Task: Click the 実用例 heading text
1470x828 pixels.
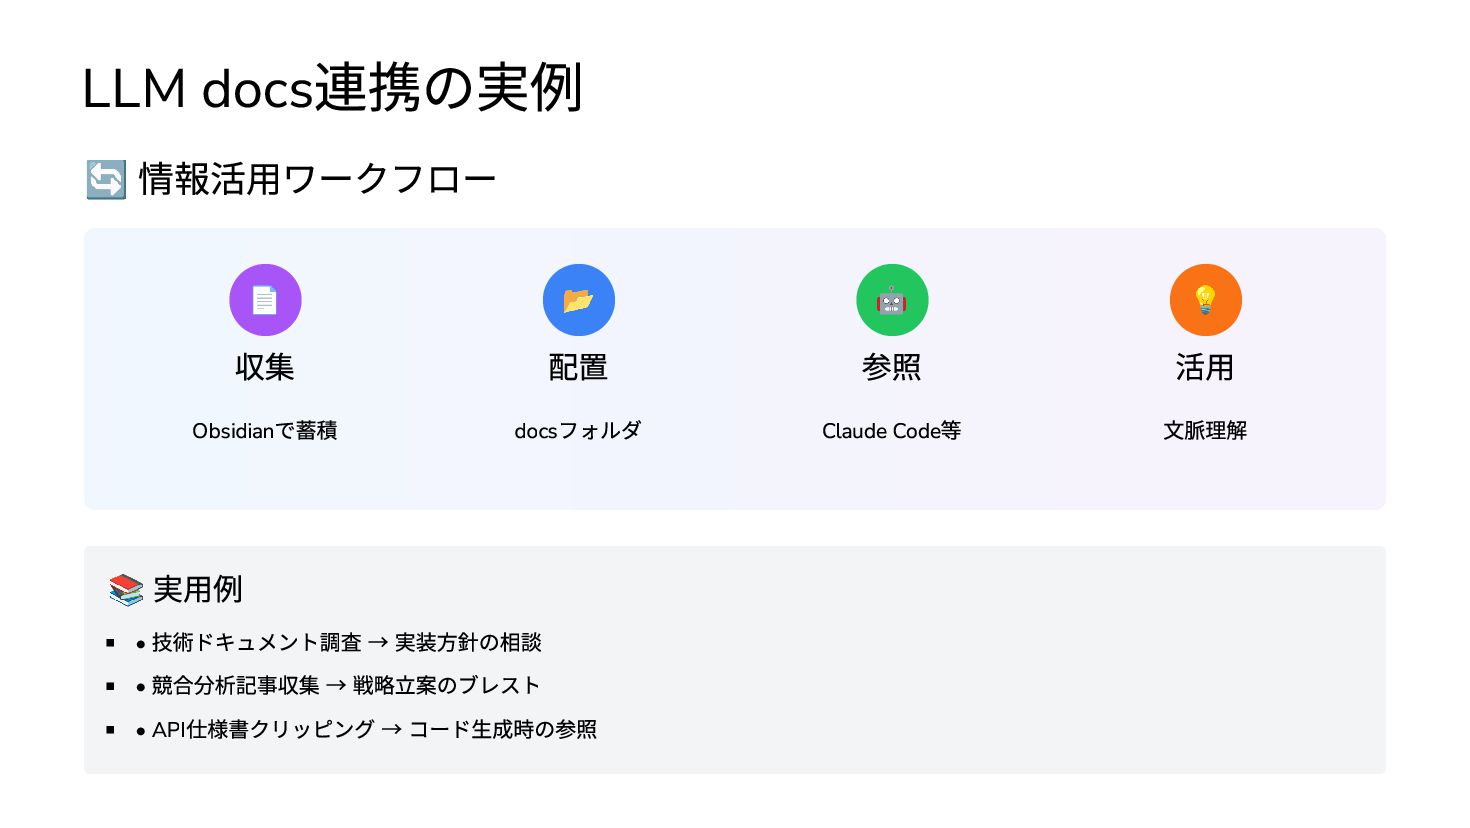Action: [198, 590]
